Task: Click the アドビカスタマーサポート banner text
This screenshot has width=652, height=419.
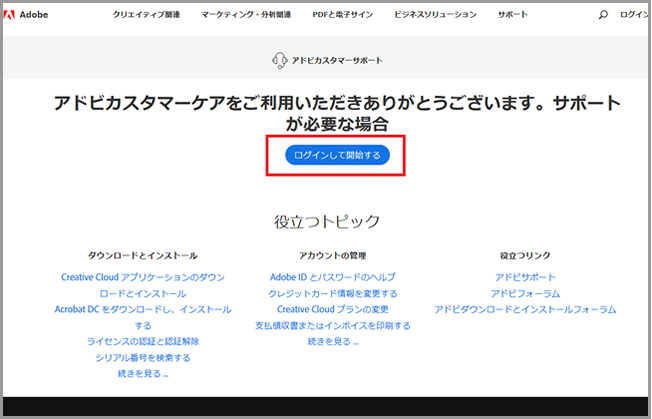Action: (x=337, y=61)
